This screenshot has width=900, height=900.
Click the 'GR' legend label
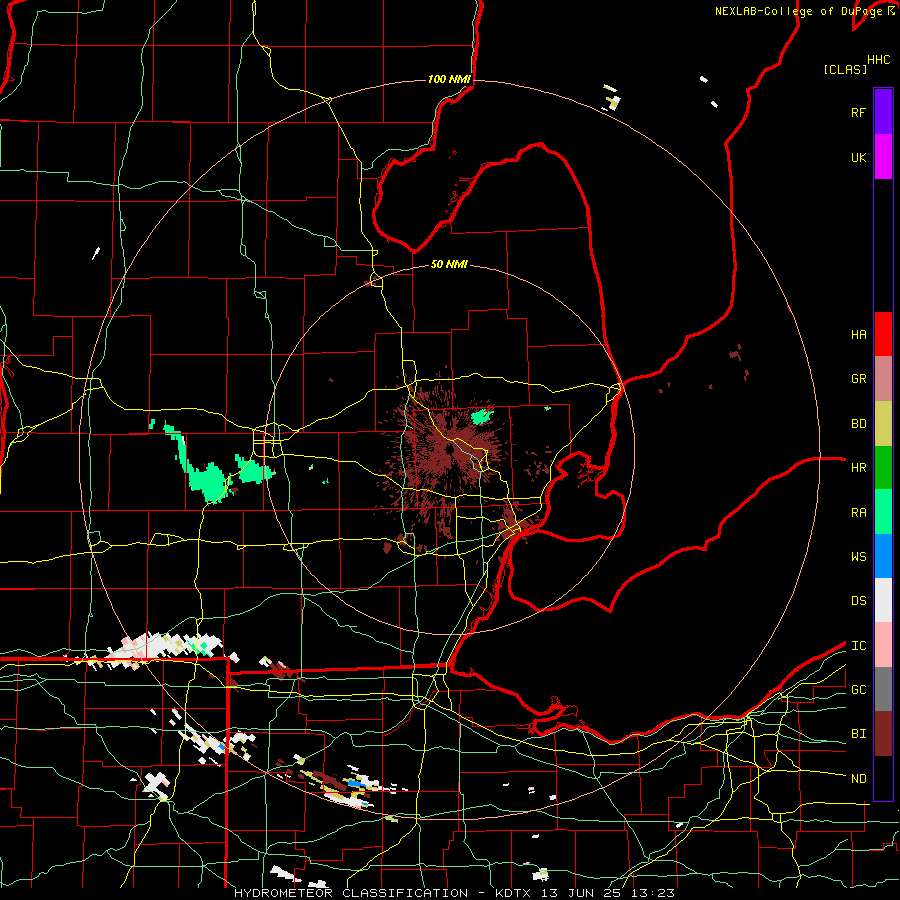[858, 379]
